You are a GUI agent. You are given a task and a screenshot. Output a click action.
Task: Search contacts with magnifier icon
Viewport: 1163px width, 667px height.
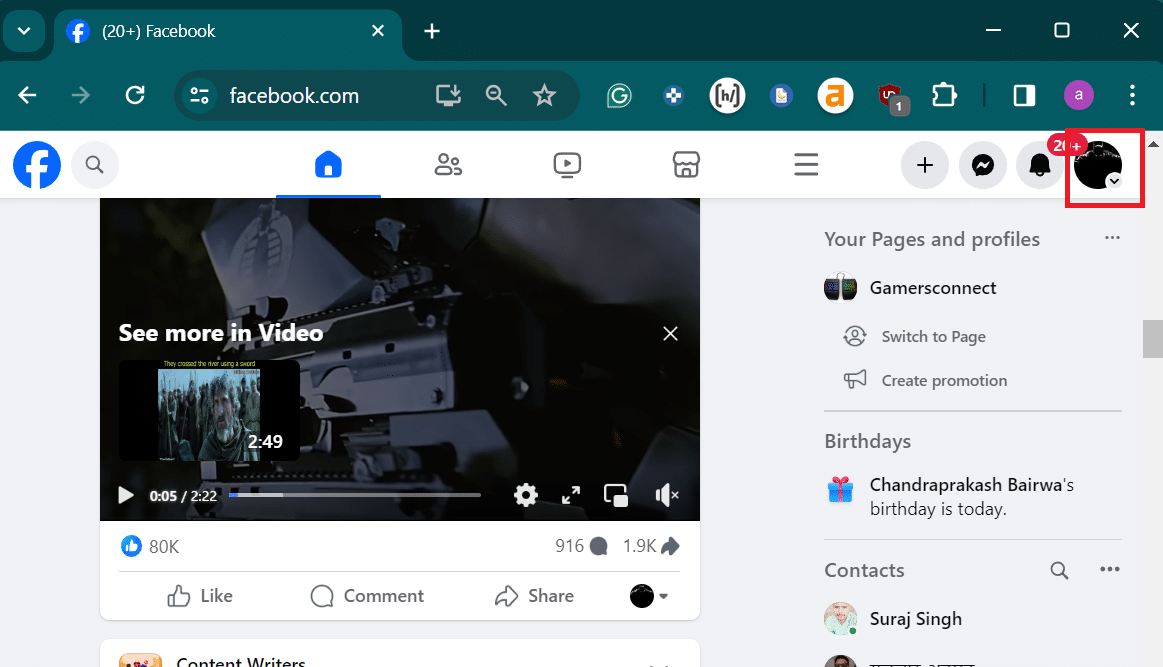pos(1059,570)
